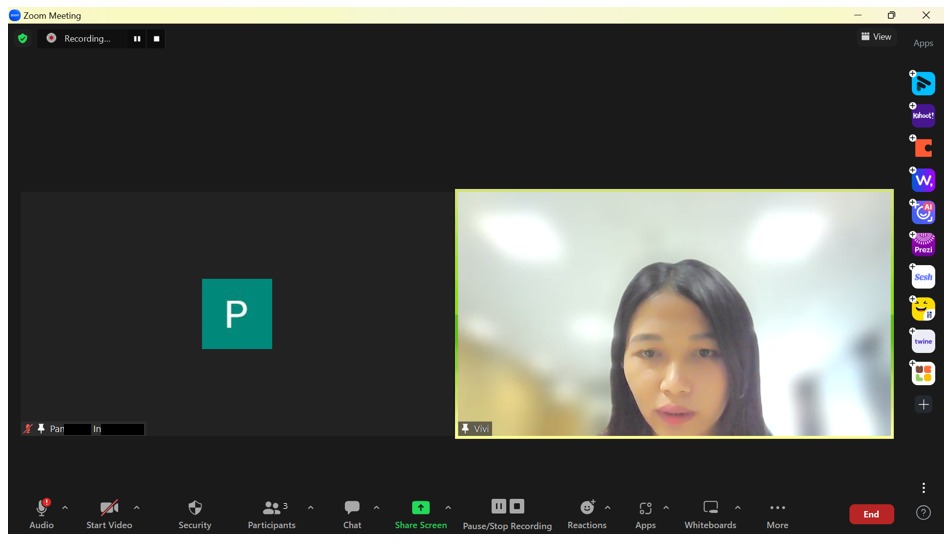Open the Kahoot! app in sidebar

923,116
